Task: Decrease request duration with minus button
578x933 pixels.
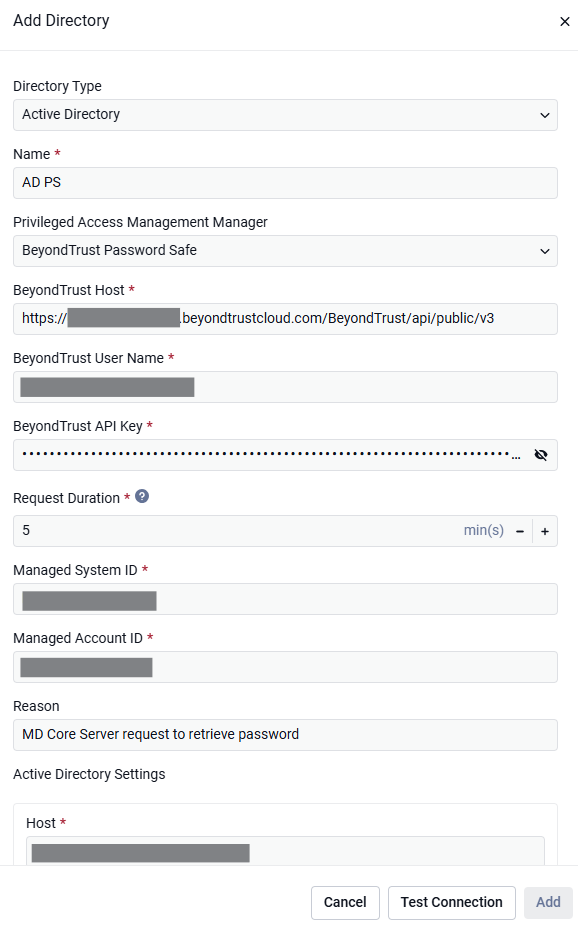Action: point(520,531)
